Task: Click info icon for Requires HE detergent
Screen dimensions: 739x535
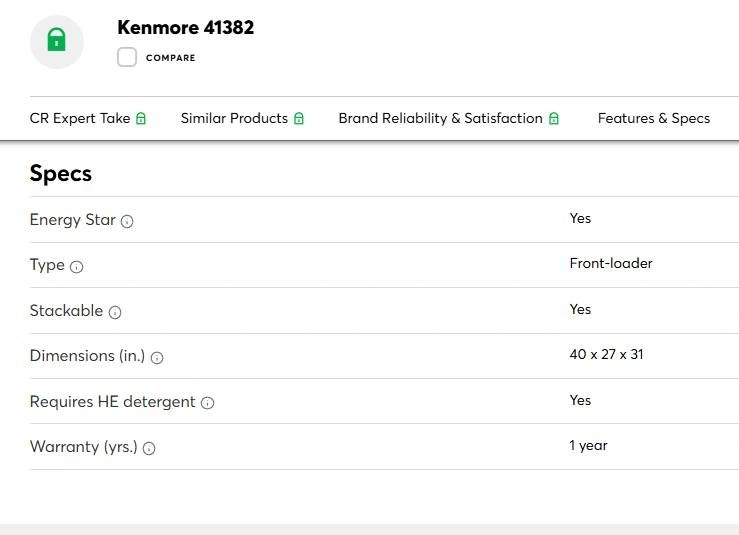Action: (x=208, y=403)
